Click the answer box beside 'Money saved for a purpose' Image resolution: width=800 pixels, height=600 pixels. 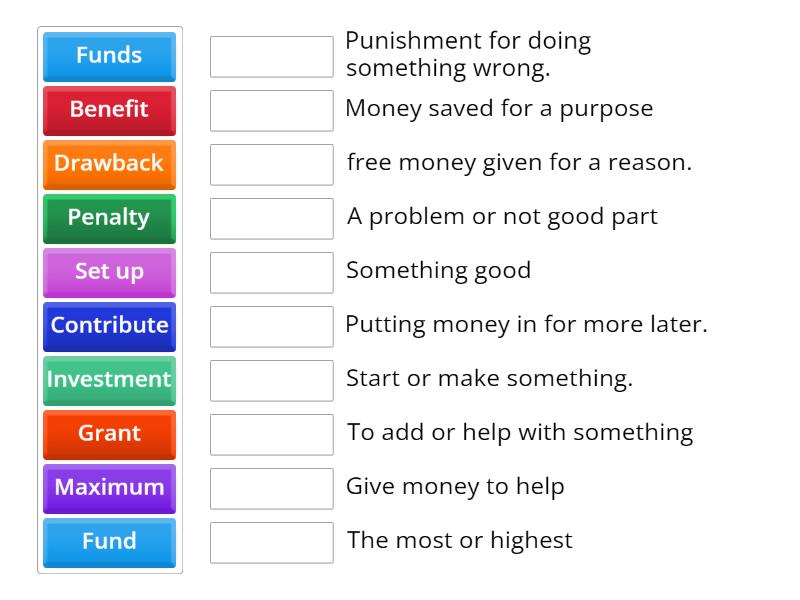click(x=271, y=110)
